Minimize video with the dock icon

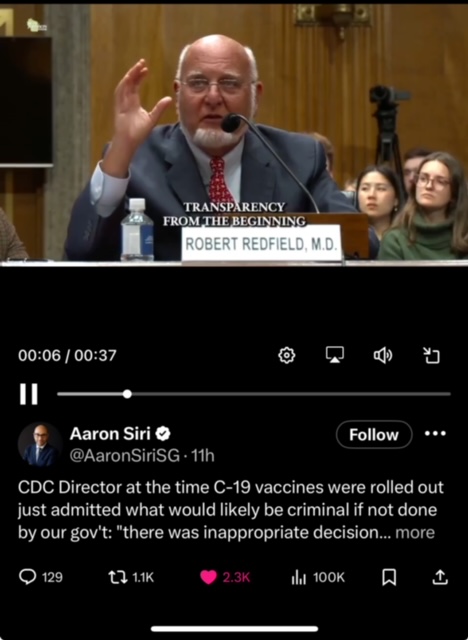(431, 356)
